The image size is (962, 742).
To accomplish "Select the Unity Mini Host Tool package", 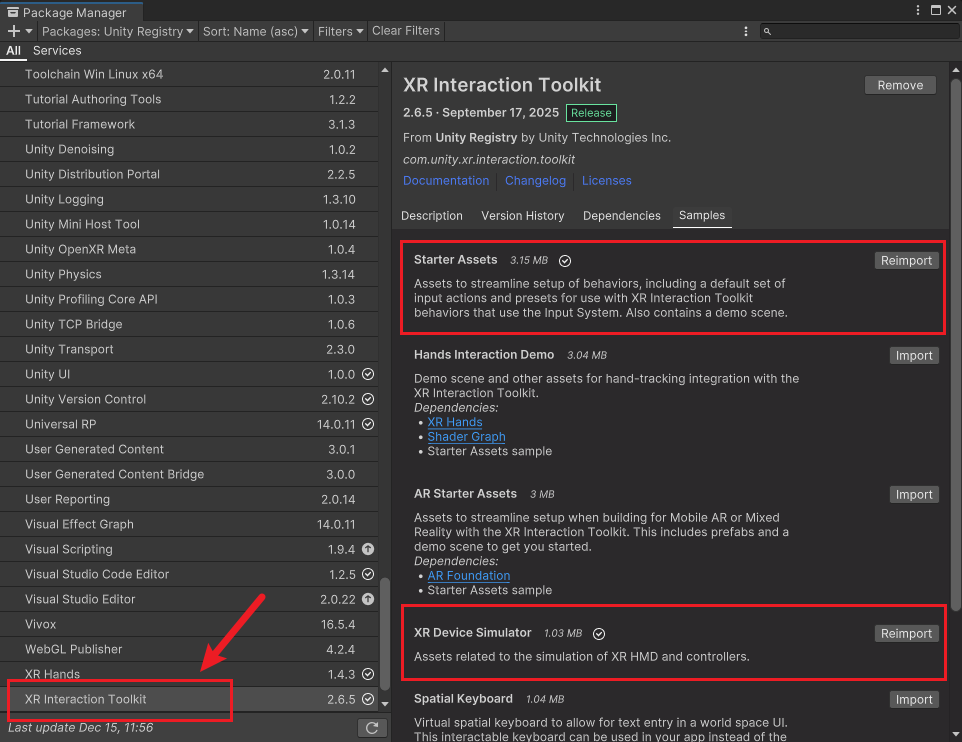I will tap(189, 225).
